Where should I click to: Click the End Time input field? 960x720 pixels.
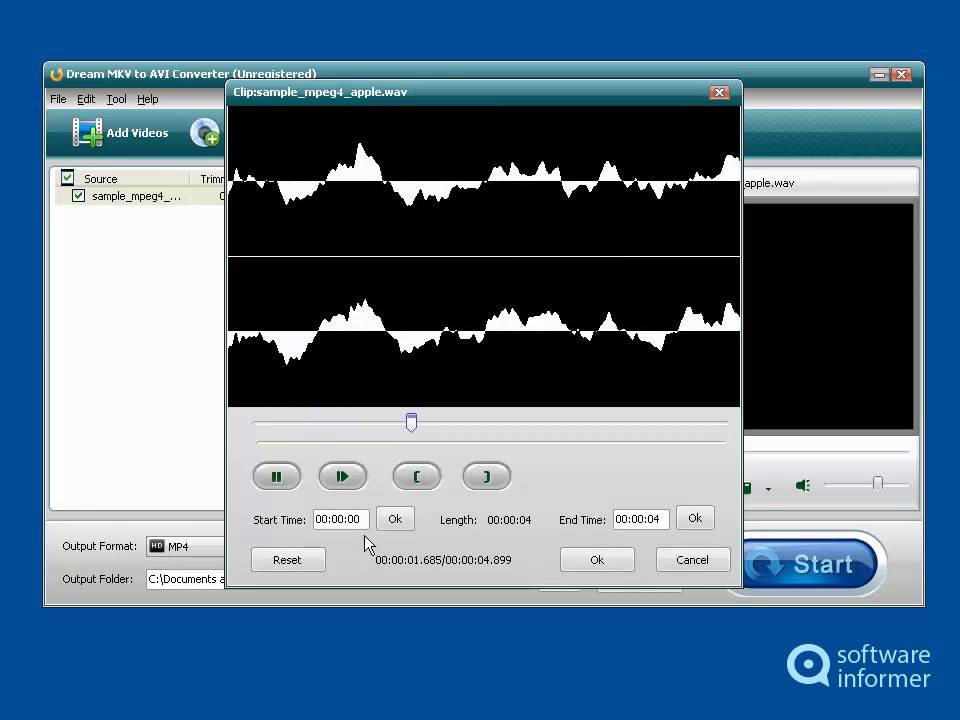(x=641, y=519)
